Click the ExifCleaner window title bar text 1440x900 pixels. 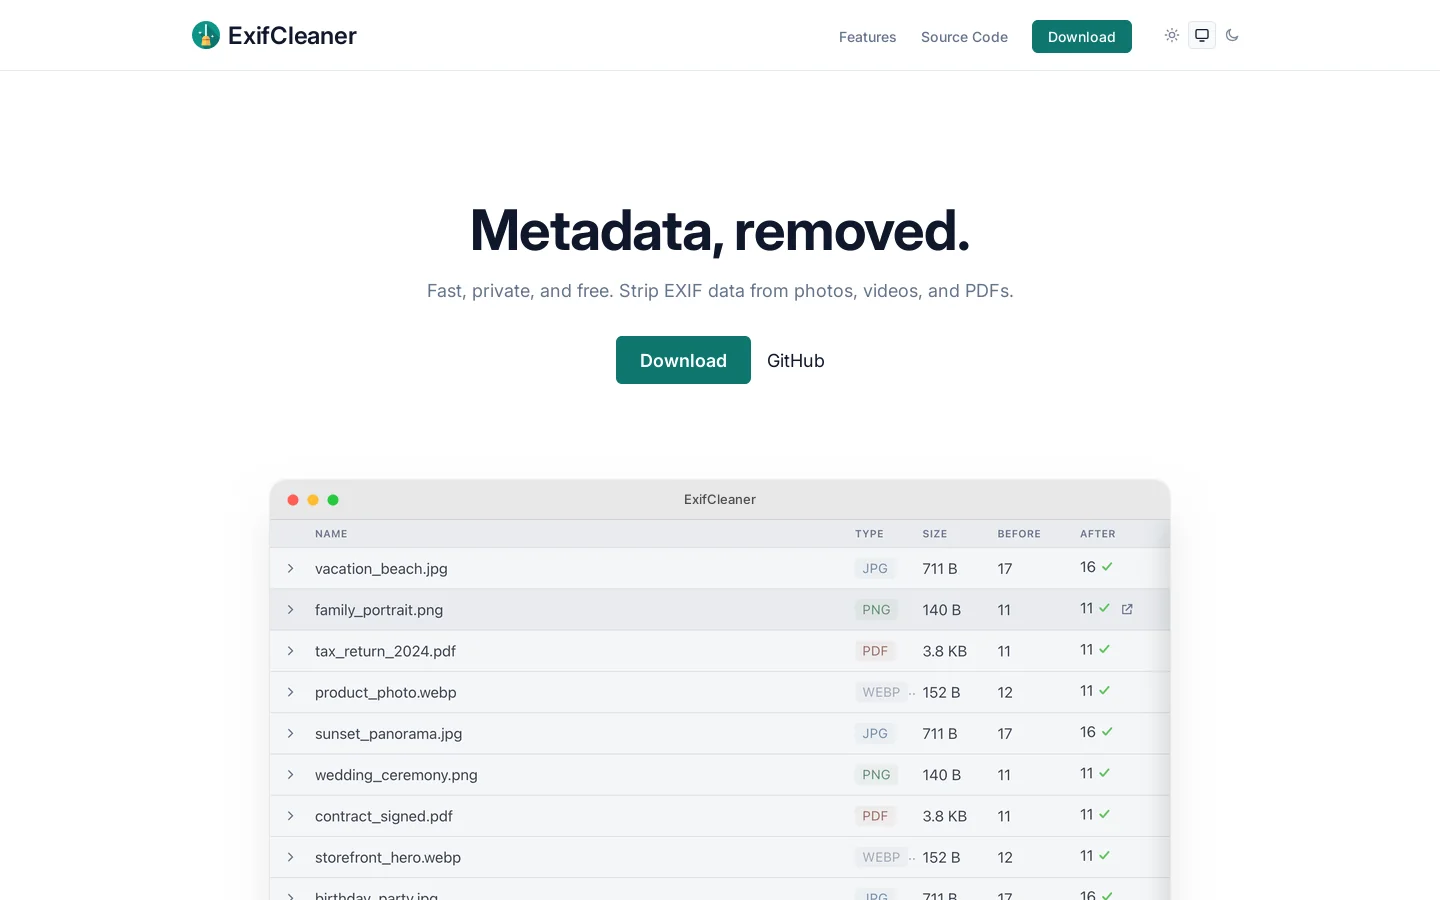coord(720,499)
